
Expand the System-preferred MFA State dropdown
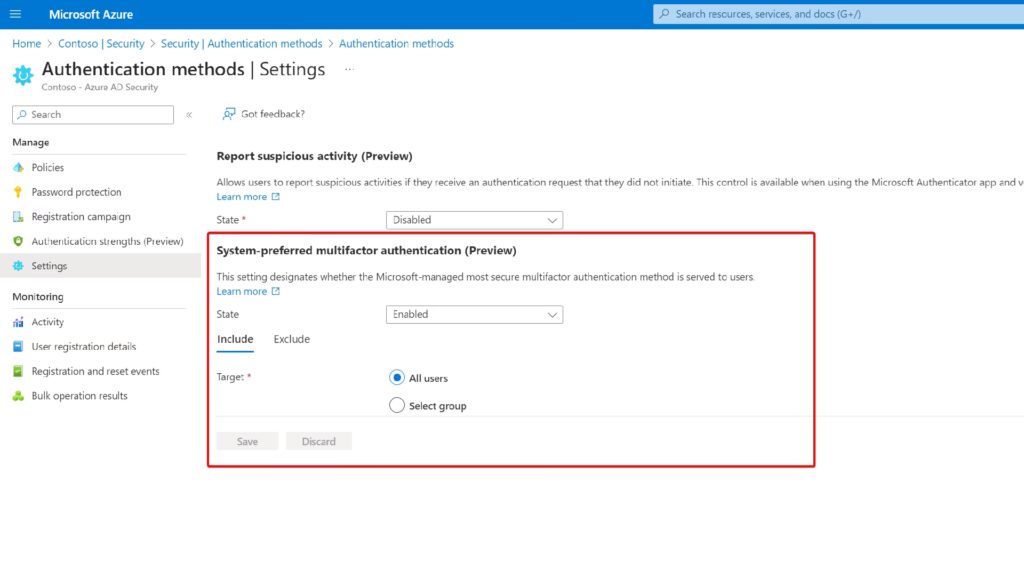[474, 314]
